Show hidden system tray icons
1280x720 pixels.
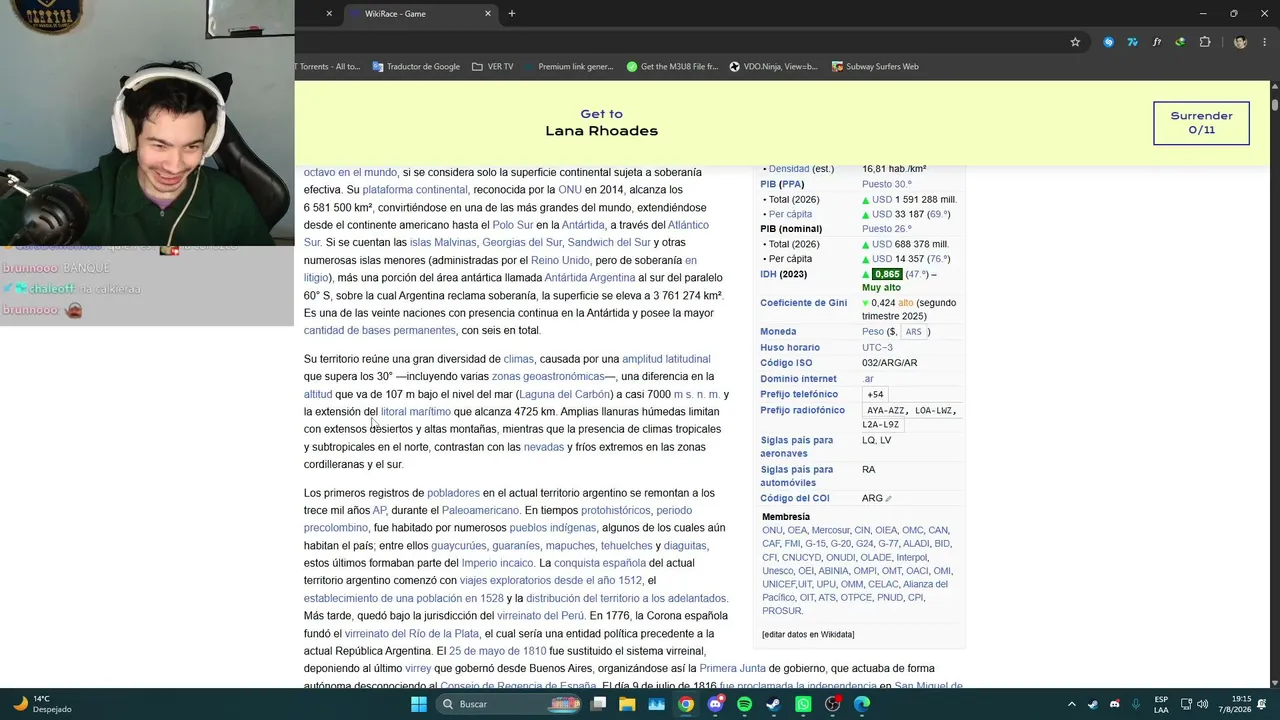pyautogui.click(x=1071, y=704)
